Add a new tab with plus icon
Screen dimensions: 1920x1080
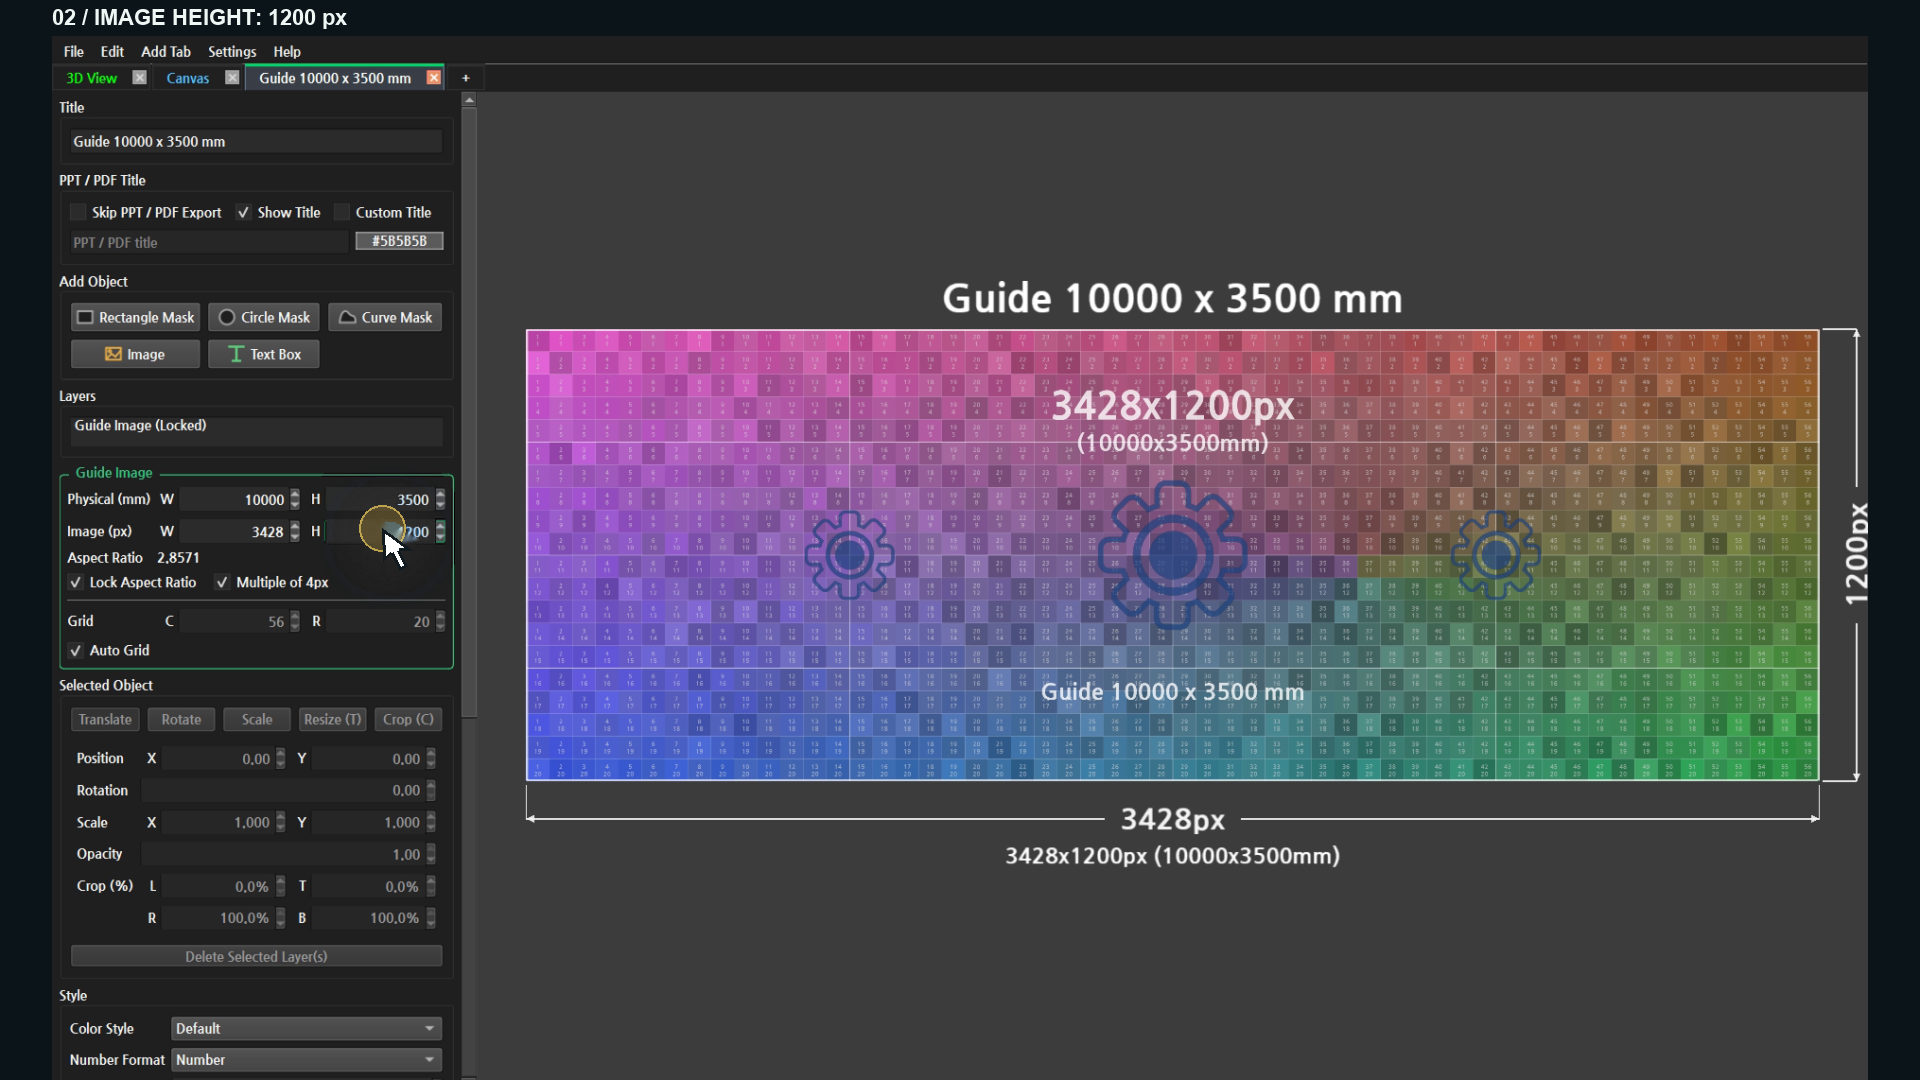click(465, 78)
